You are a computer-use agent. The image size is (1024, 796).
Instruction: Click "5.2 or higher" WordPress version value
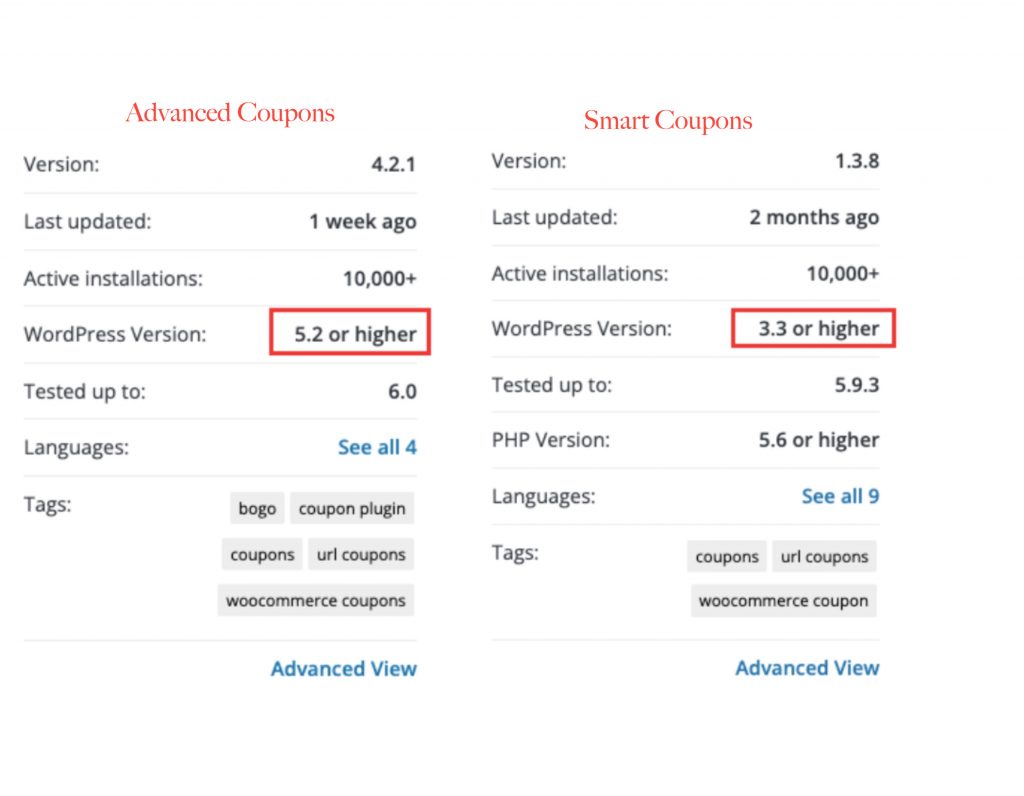tap(355, 334)
